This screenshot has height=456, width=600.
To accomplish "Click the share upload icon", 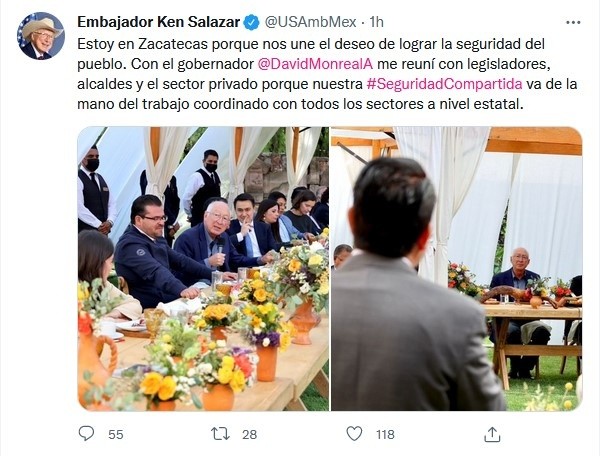I will tap(492, 434).
